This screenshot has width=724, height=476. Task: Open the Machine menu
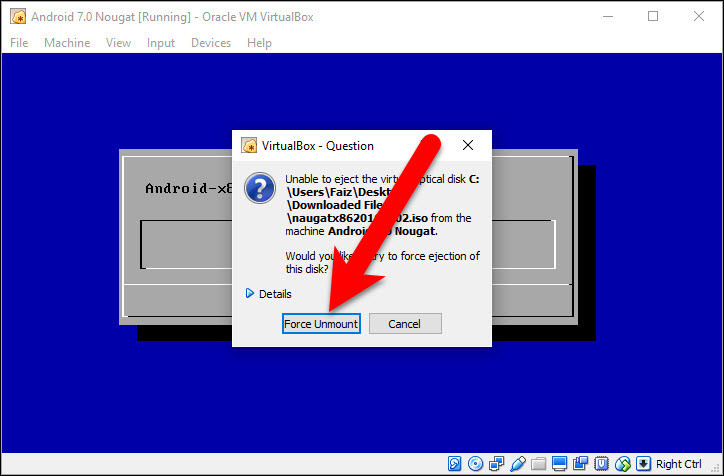click(67, 43)
